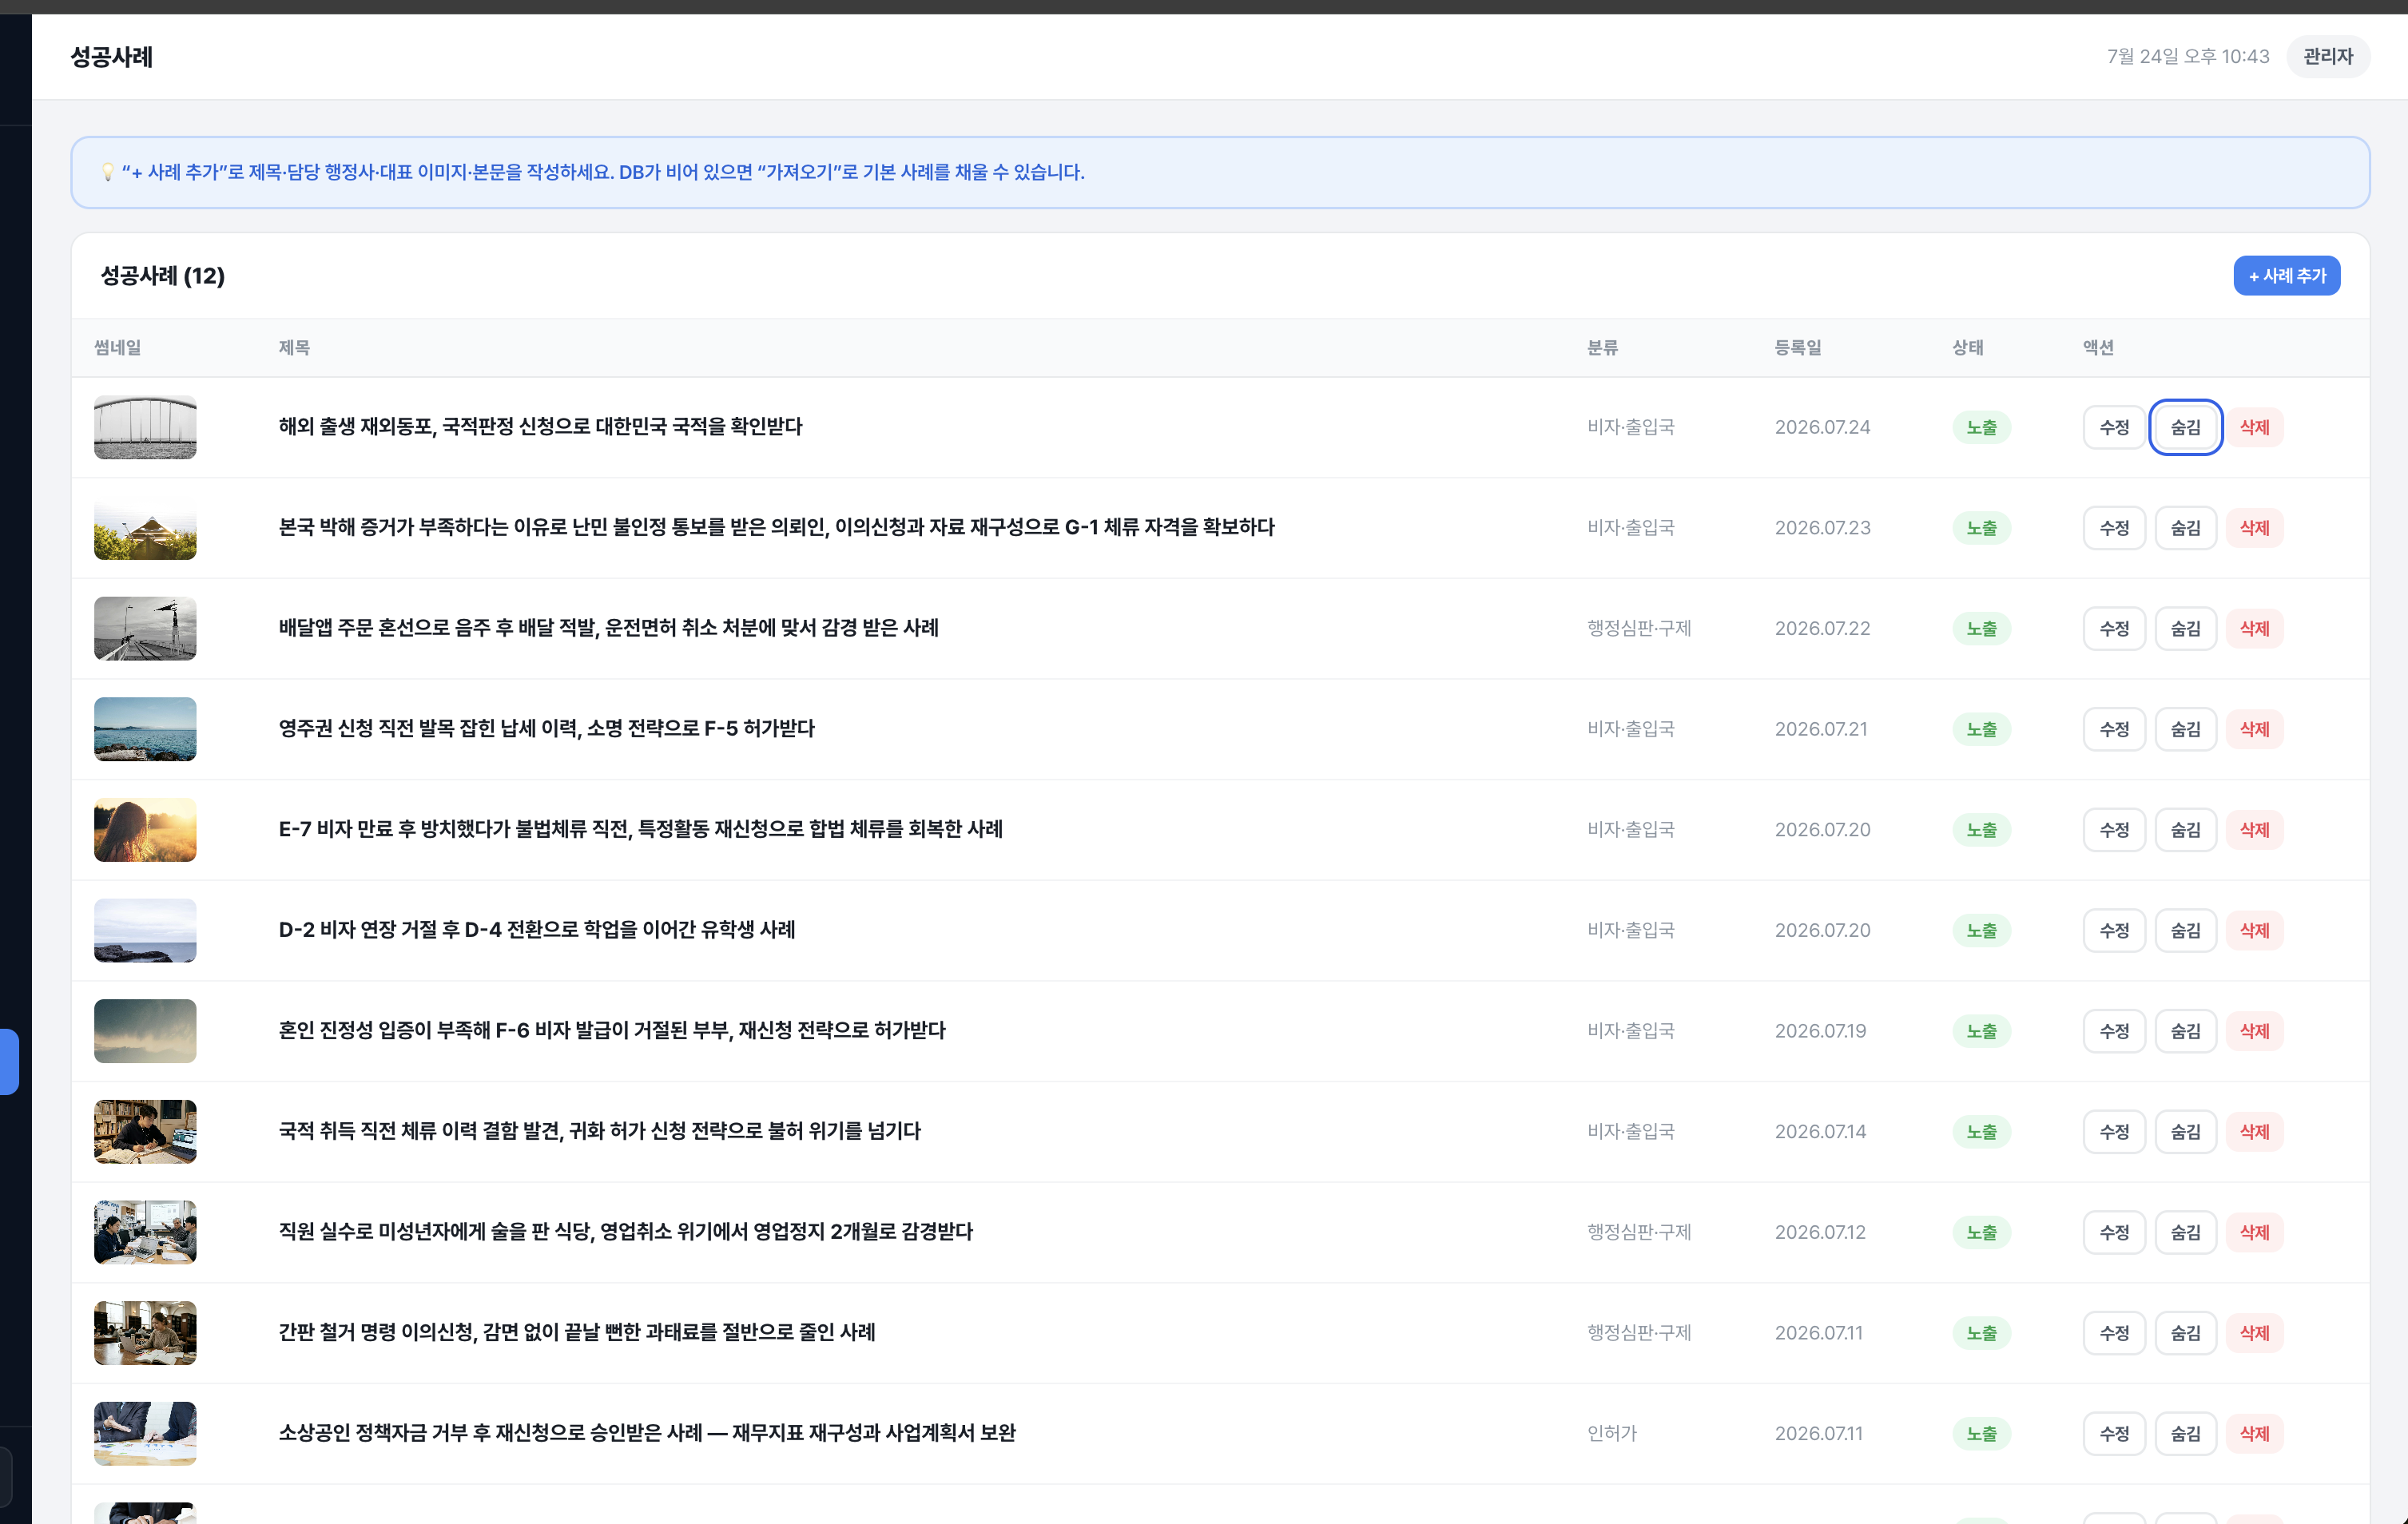Open thumbnail for the 소상공인 정책자금 case
The width and height of the screenshot is (2408, 1524).
click(145, 1434)
